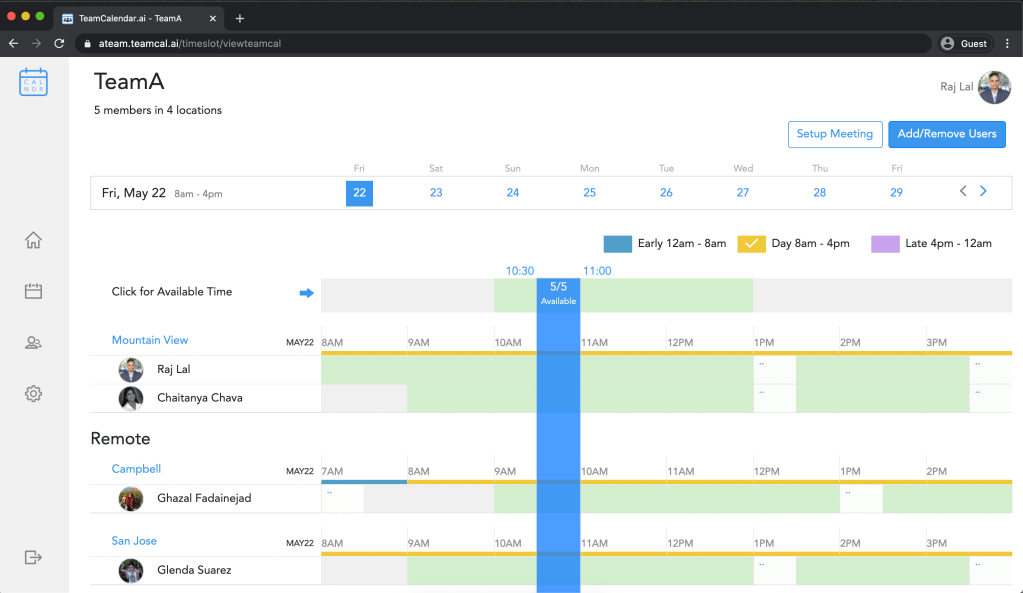
Task: Select Mon 25 in the date strip
Action: 589,192
